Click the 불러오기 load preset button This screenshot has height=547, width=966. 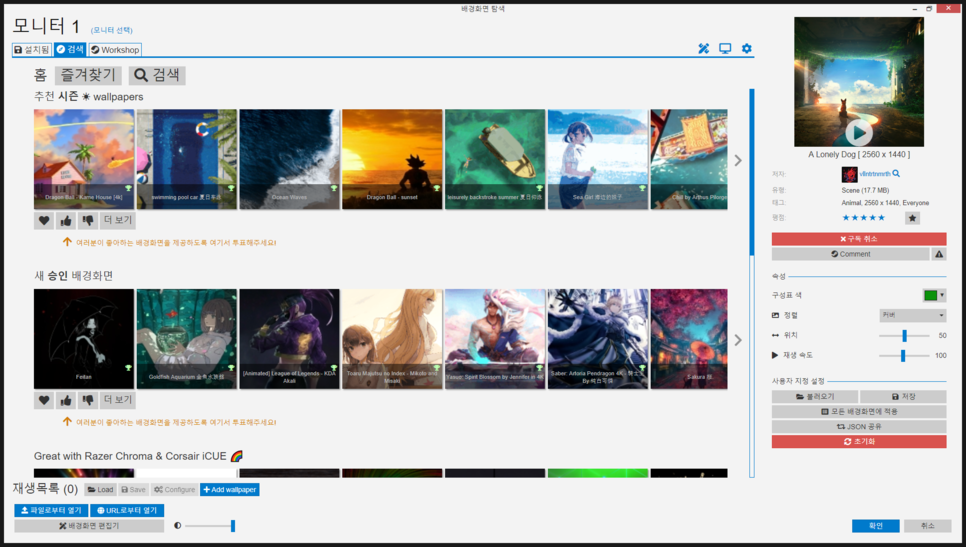click(815, 397)
